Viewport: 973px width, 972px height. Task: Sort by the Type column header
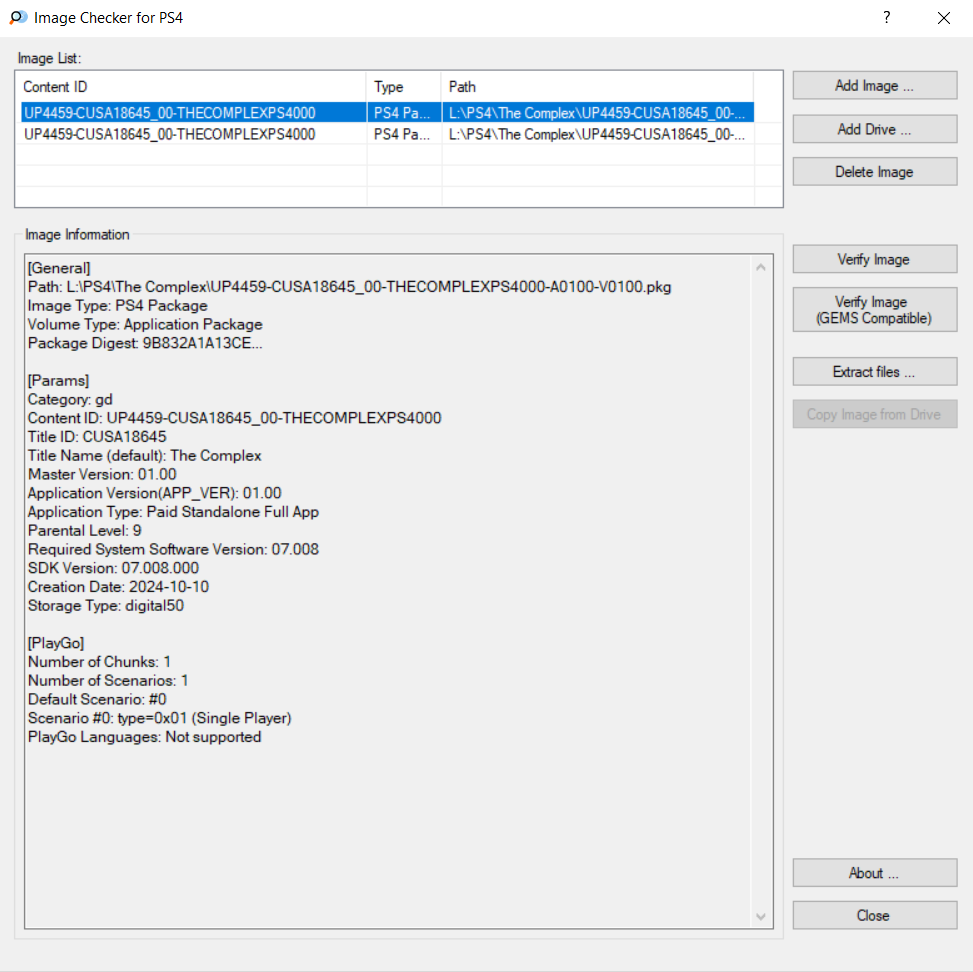404,87
